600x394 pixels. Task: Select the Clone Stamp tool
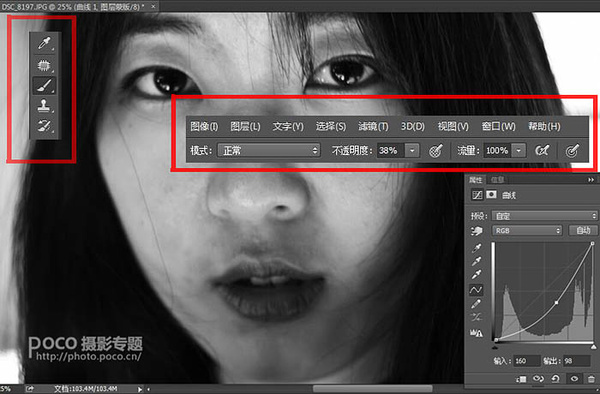pyautogui.click(x=44, y=106)
